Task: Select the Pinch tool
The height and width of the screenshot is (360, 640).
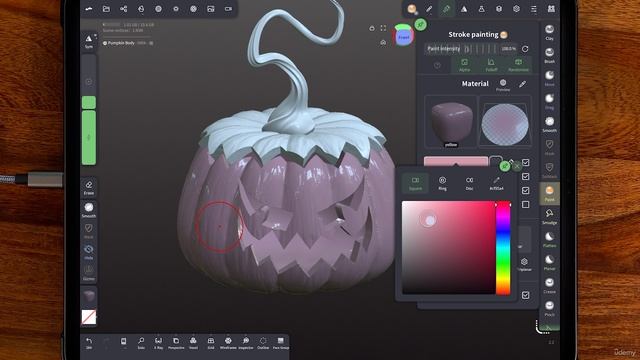Action: (x=549, y=309)
